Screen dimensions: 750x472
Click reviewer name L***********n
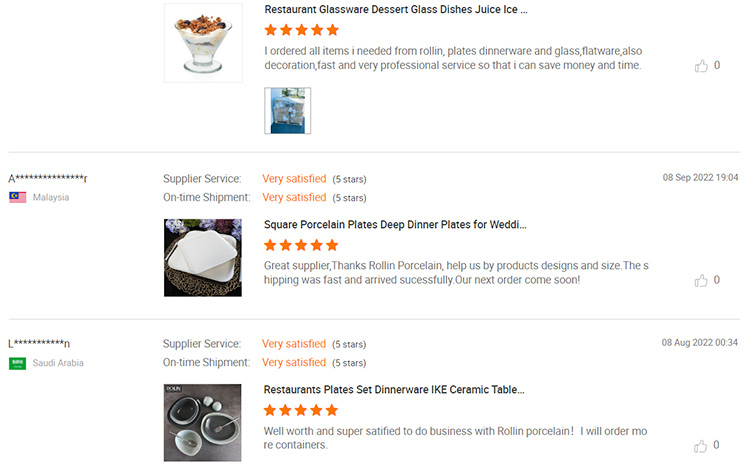point(40,344)
